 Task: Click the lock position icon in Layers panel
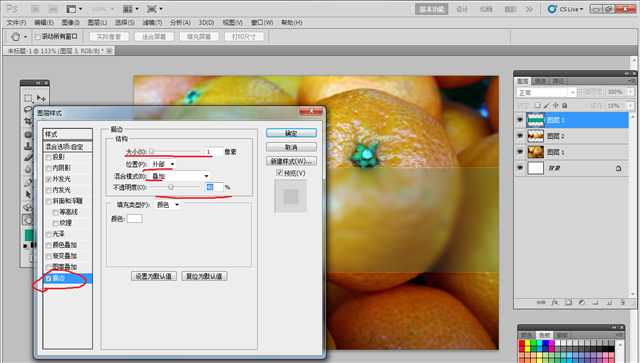556,105
